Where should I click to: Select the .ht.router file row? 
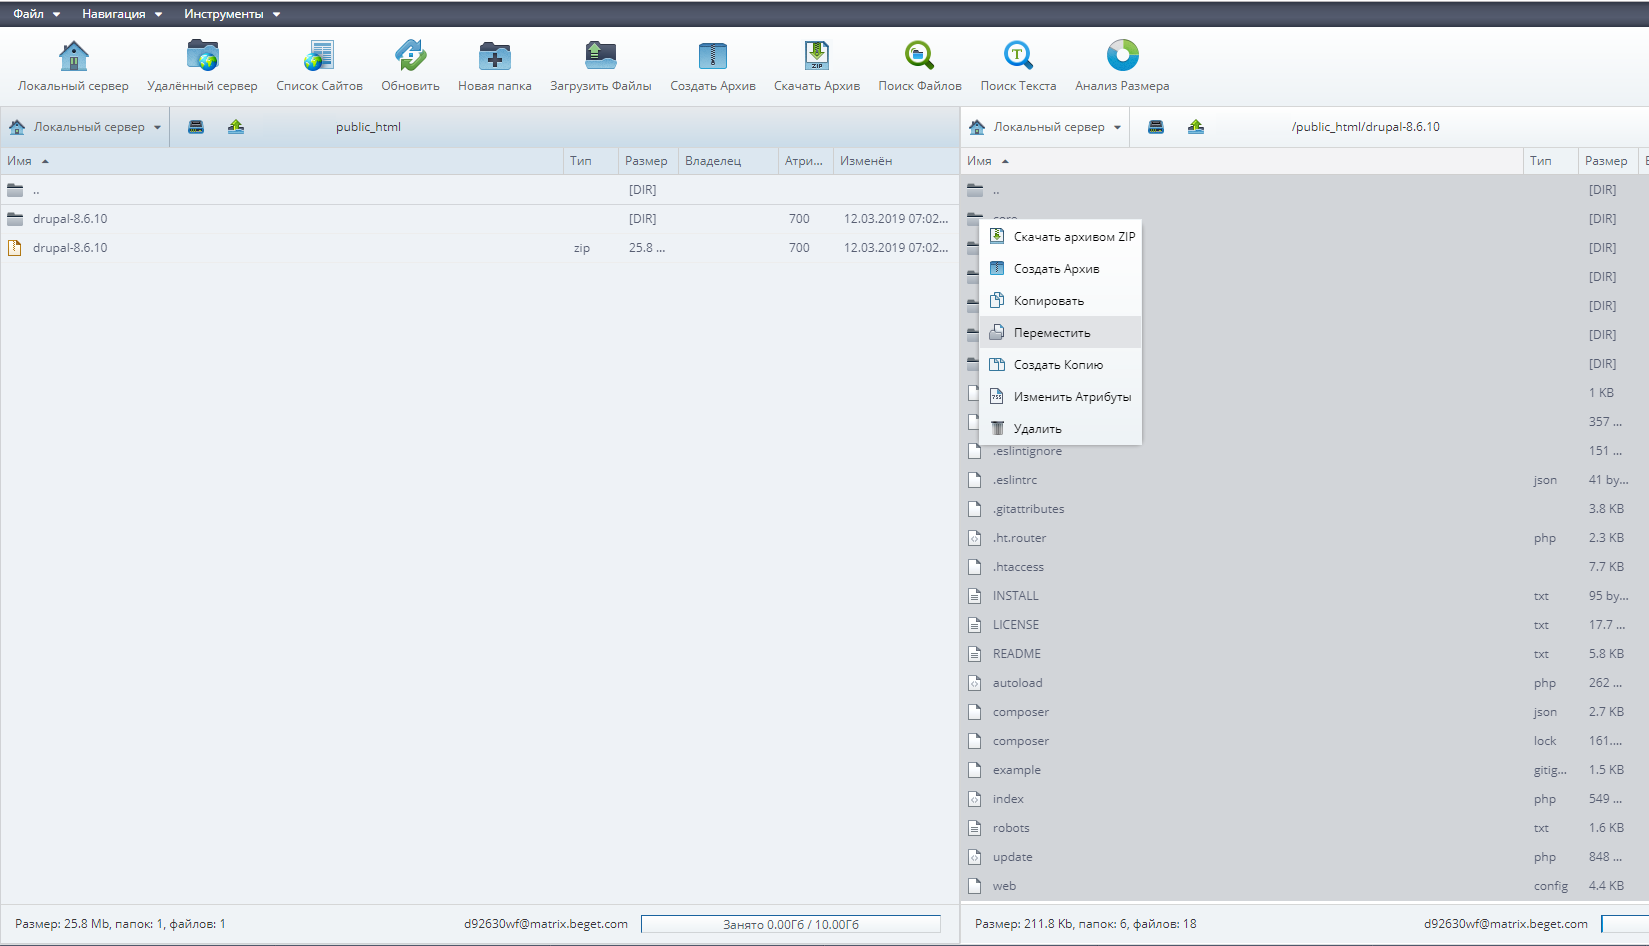click(x=1304, y=538)
